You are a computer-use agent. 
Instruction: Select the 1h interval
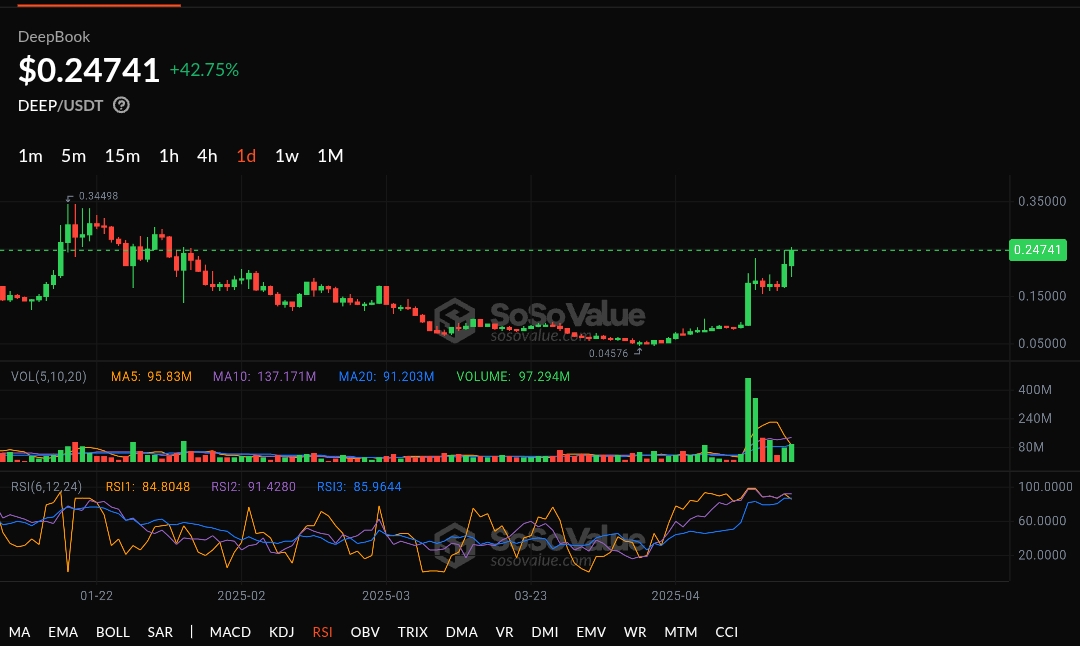[169, 156]
